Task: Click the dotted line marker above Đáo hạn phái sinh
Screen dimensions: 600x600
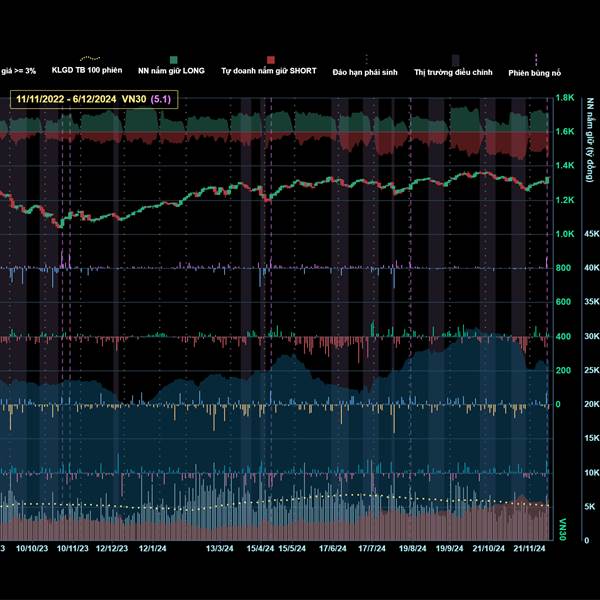Action: click(367, 60)
